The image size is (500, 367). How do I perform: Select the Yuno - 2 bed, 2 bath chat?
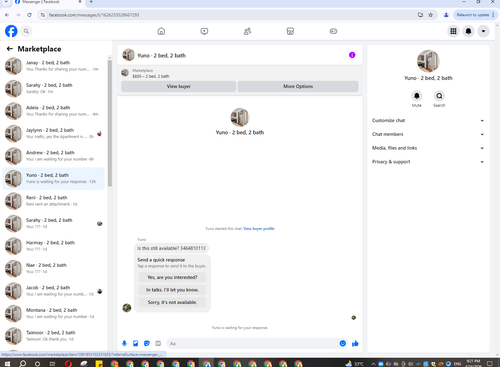[54, 179]
